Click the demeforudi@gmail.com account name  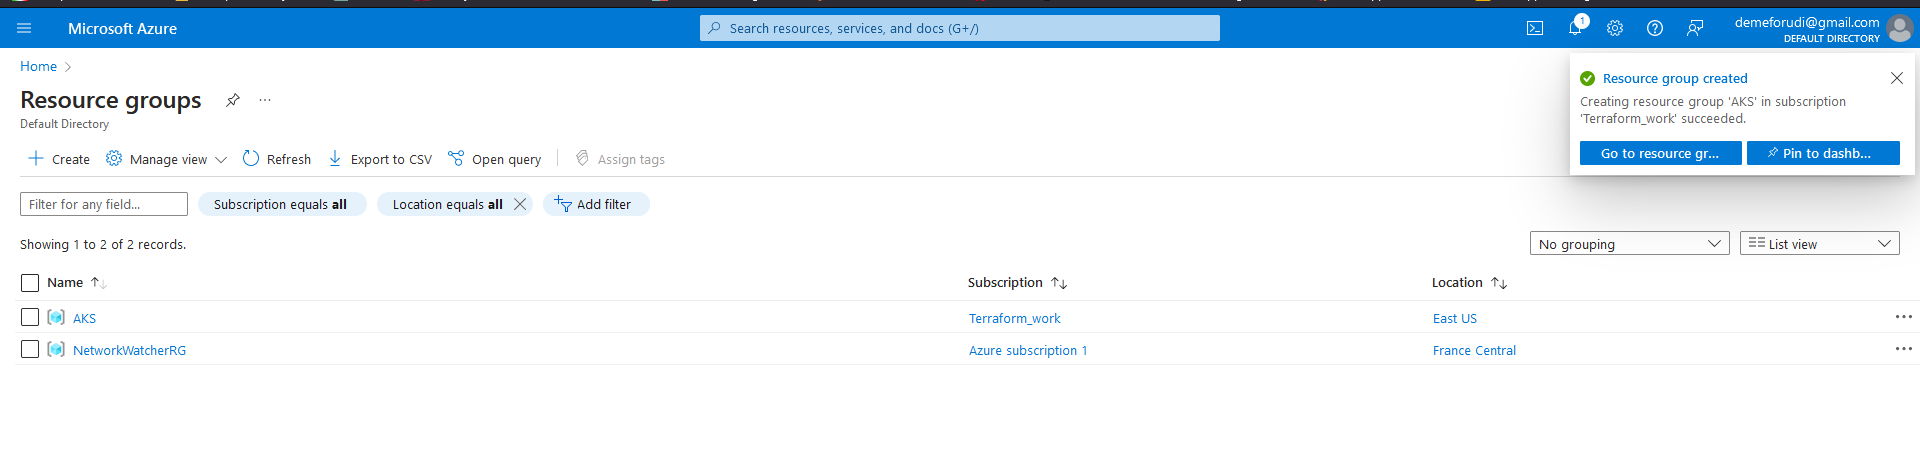coord(1806,22)
